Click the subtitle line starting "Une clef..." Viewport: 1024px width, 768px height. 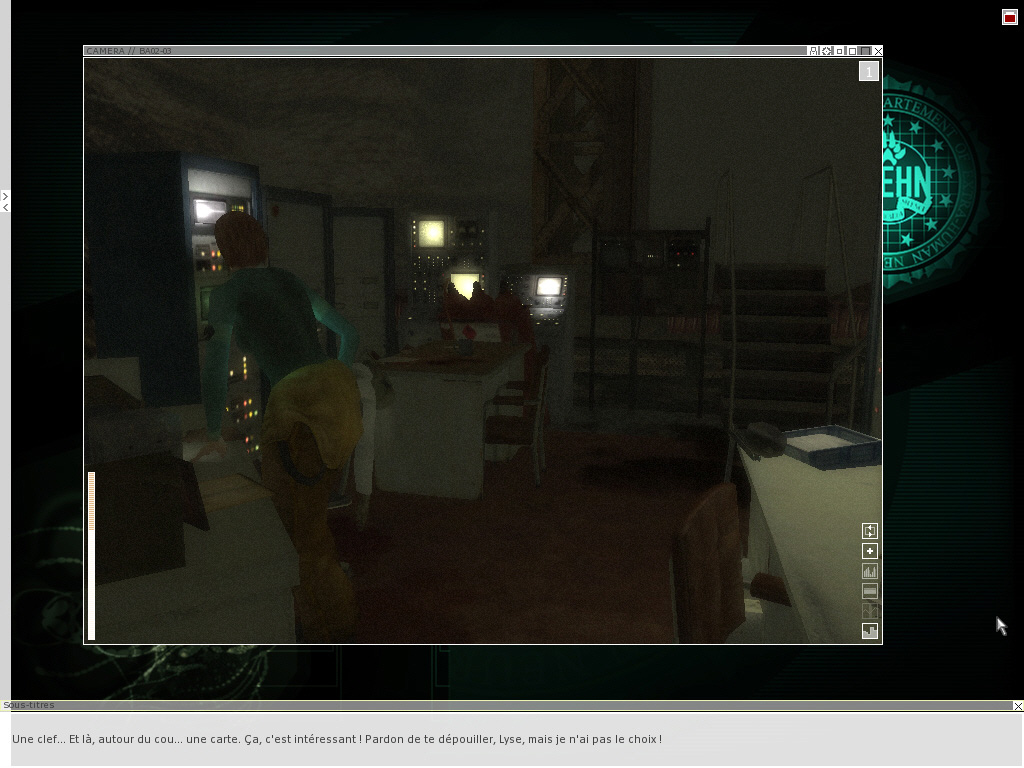(x=337, y=739)
